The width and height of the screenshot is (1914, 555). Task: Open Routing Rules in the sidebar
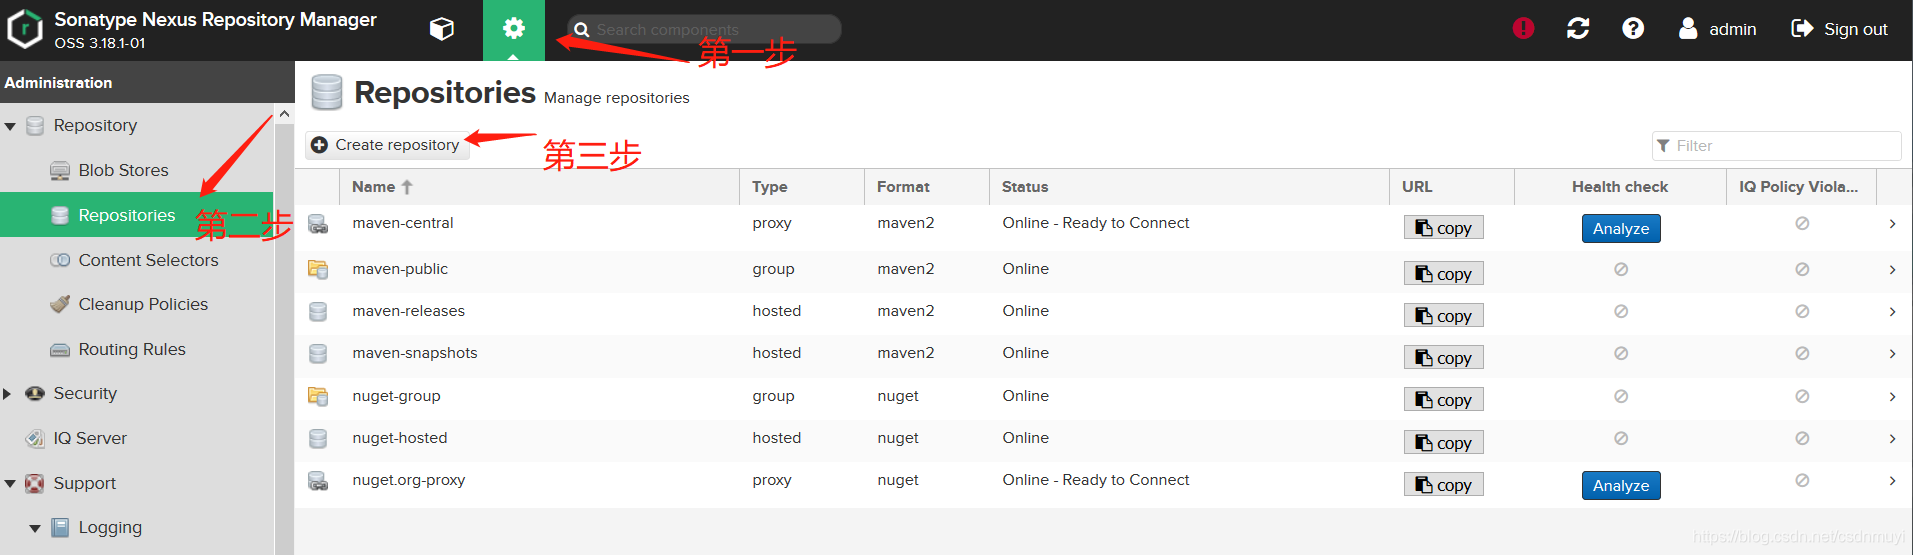132,349
